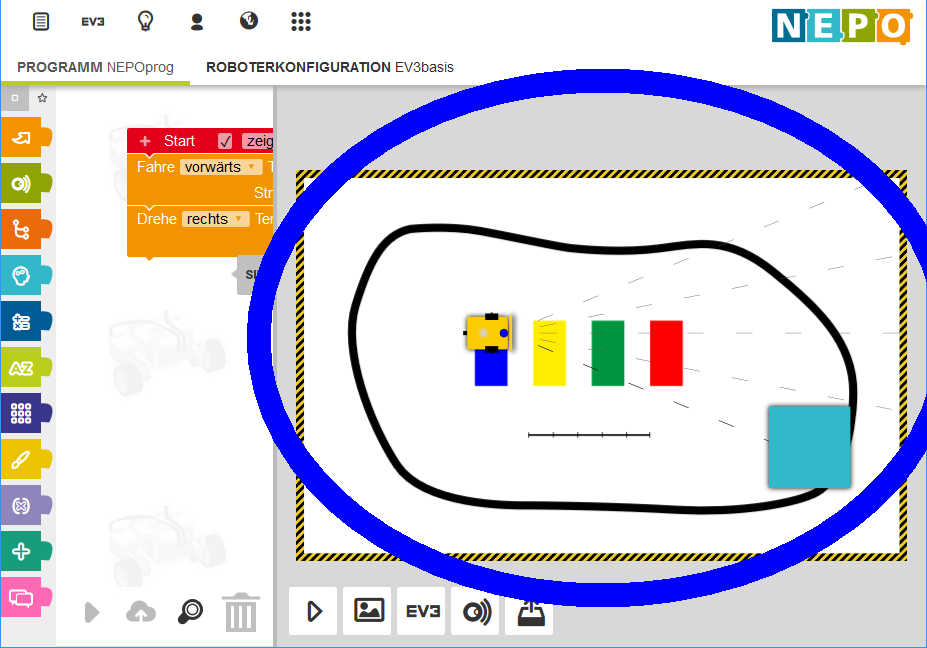This screenshot has width=927, height=648.
Task: Select the Drehe turn block
Action: 200,231
